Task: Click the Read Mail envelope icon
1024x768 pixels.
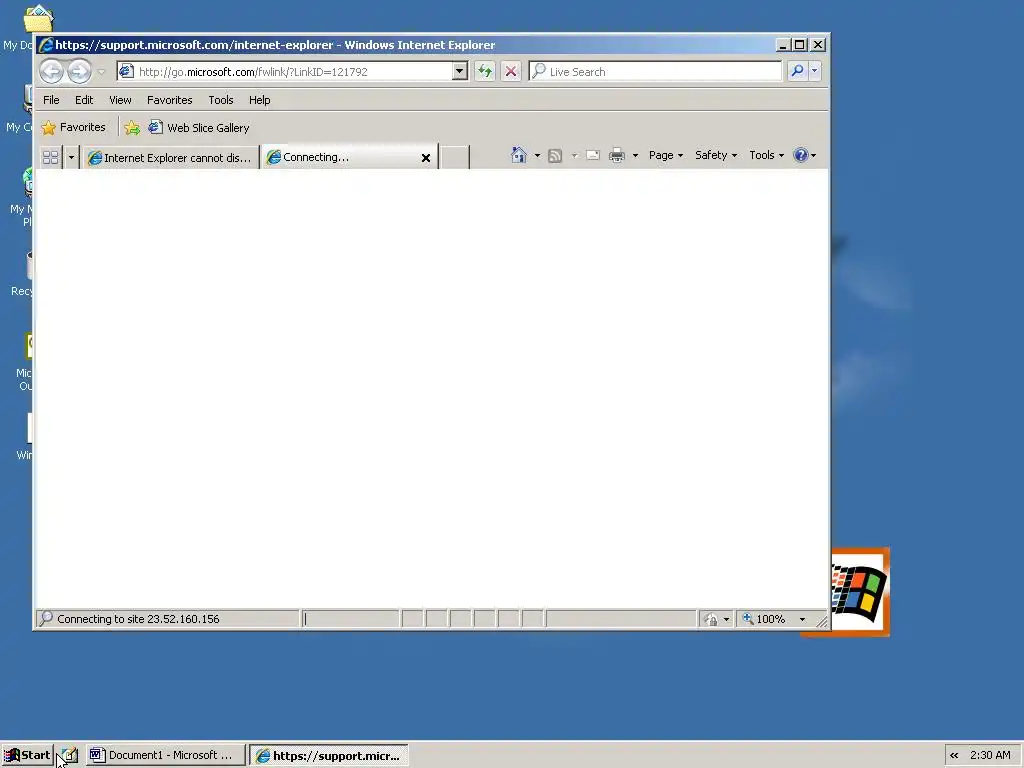Action: click(593, 155)
